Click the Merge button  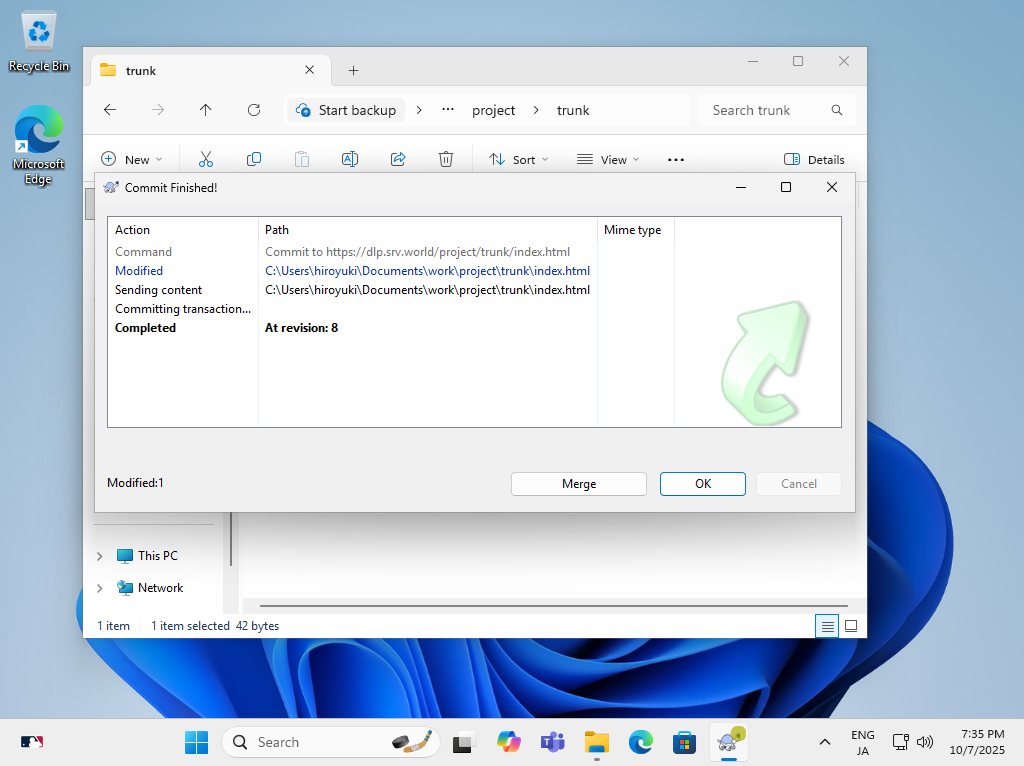[578, 484]
